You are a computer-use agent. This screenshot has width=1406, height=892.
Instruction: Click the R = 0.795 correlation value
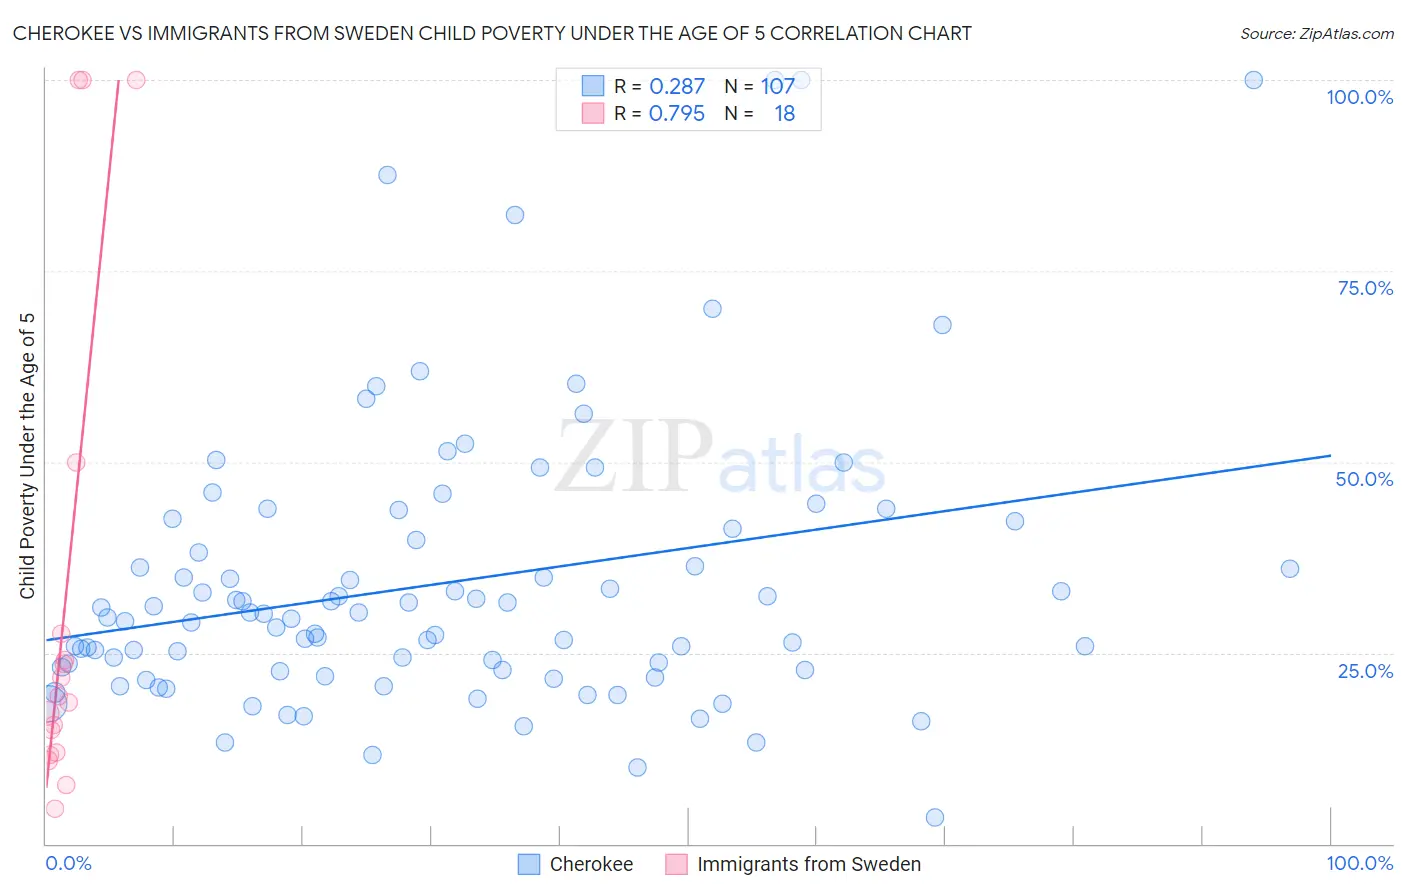pyautogui.click(x=659, y=113)
